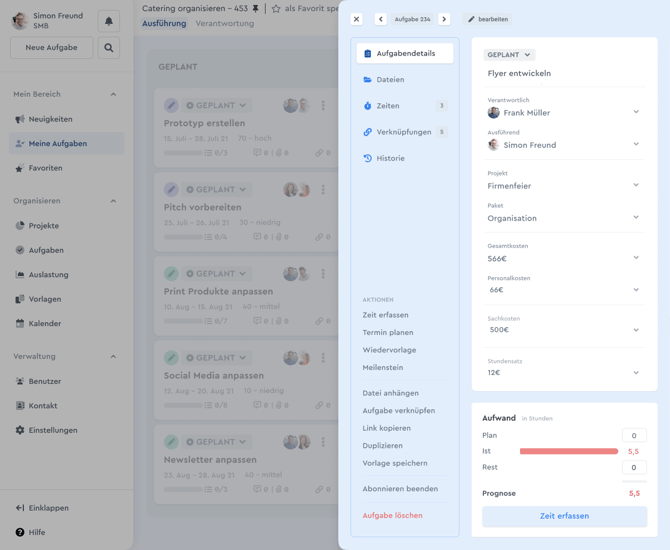
Task: Click Aufgabe löschen link
Action: click(x=392, y=516)
